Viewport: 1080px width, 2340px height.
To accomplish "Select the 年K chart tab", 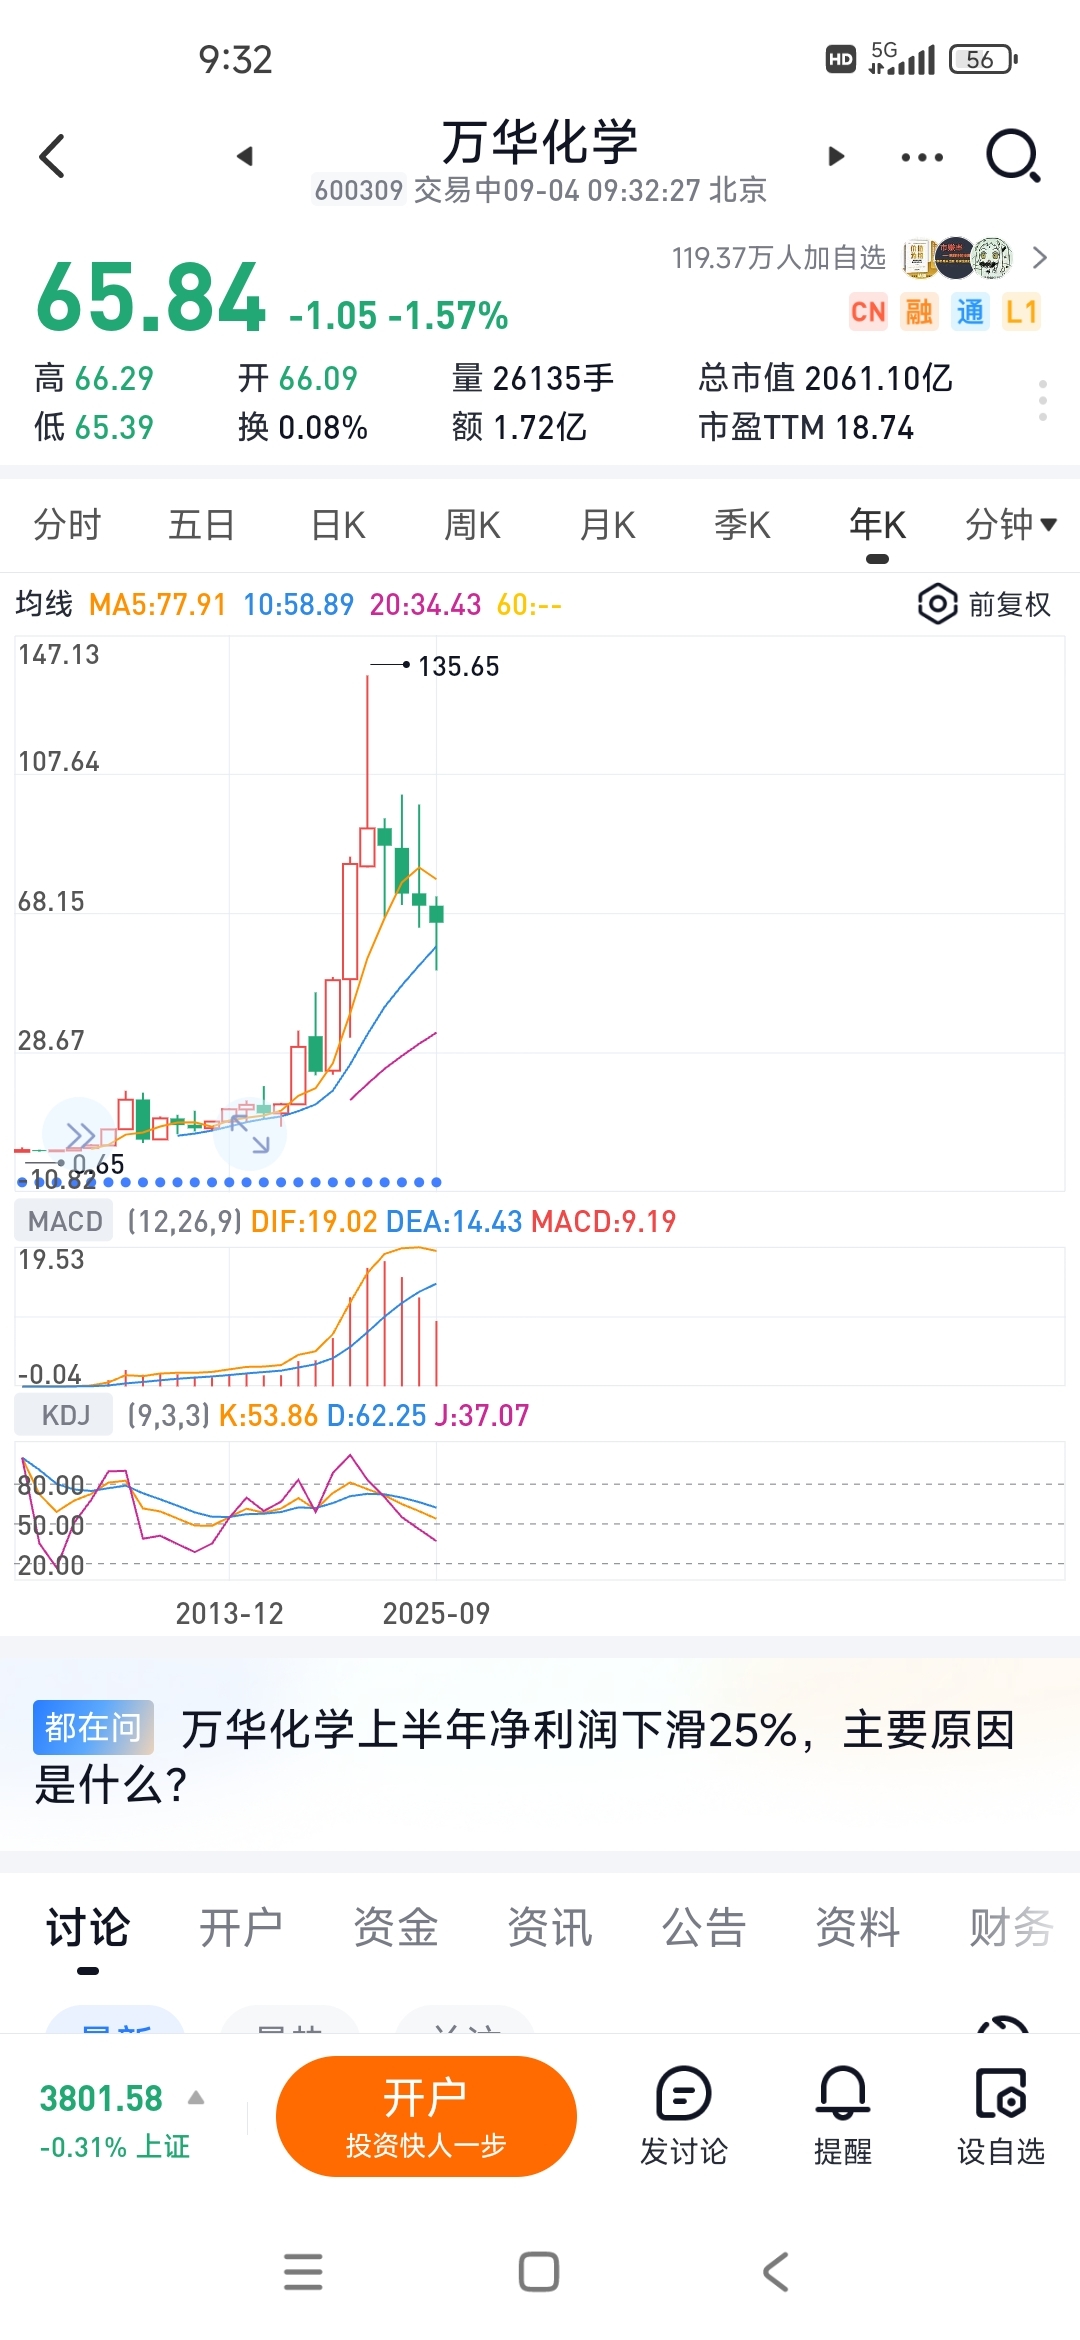I will pos(877,524).
